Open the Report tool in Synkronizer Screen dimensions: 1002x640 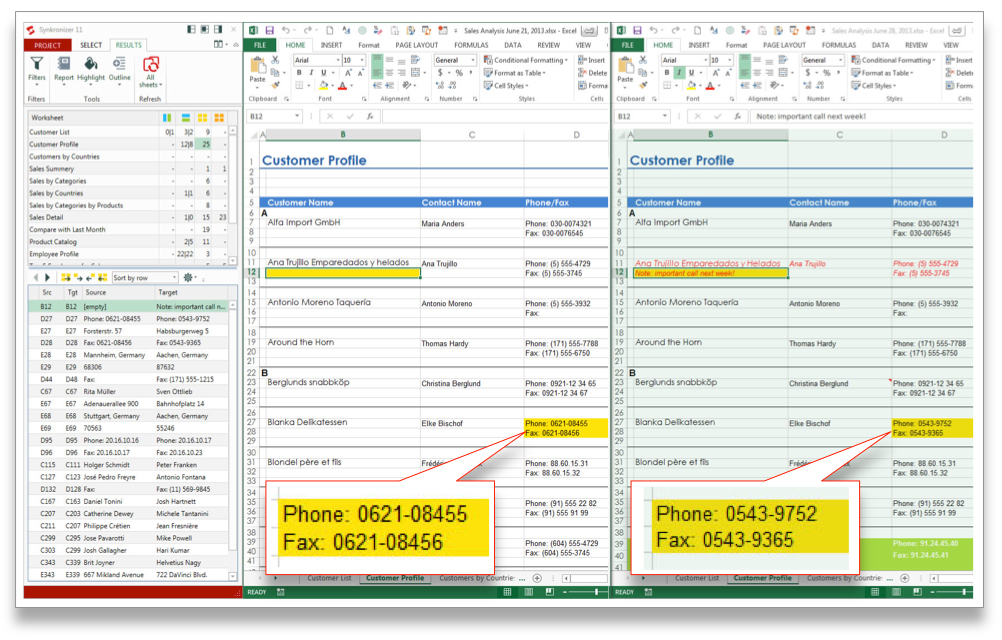63,70
